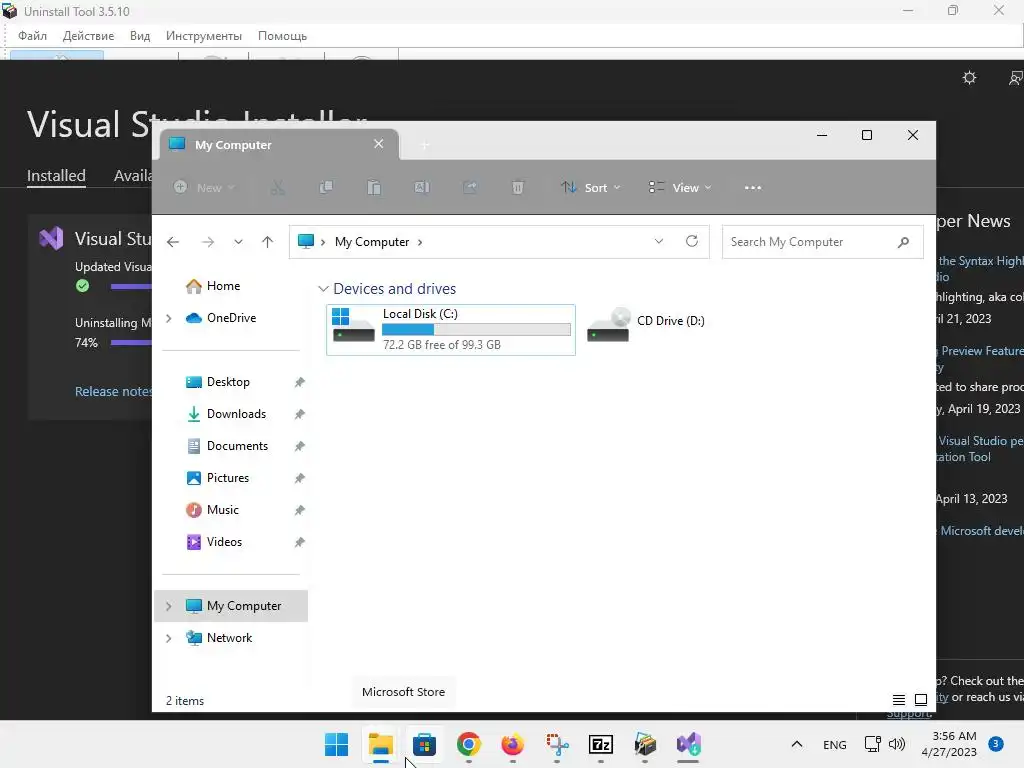Screen dimensions: 1024x768
Task: Open the Sort dropdown
Action: [x=591, y=188]
